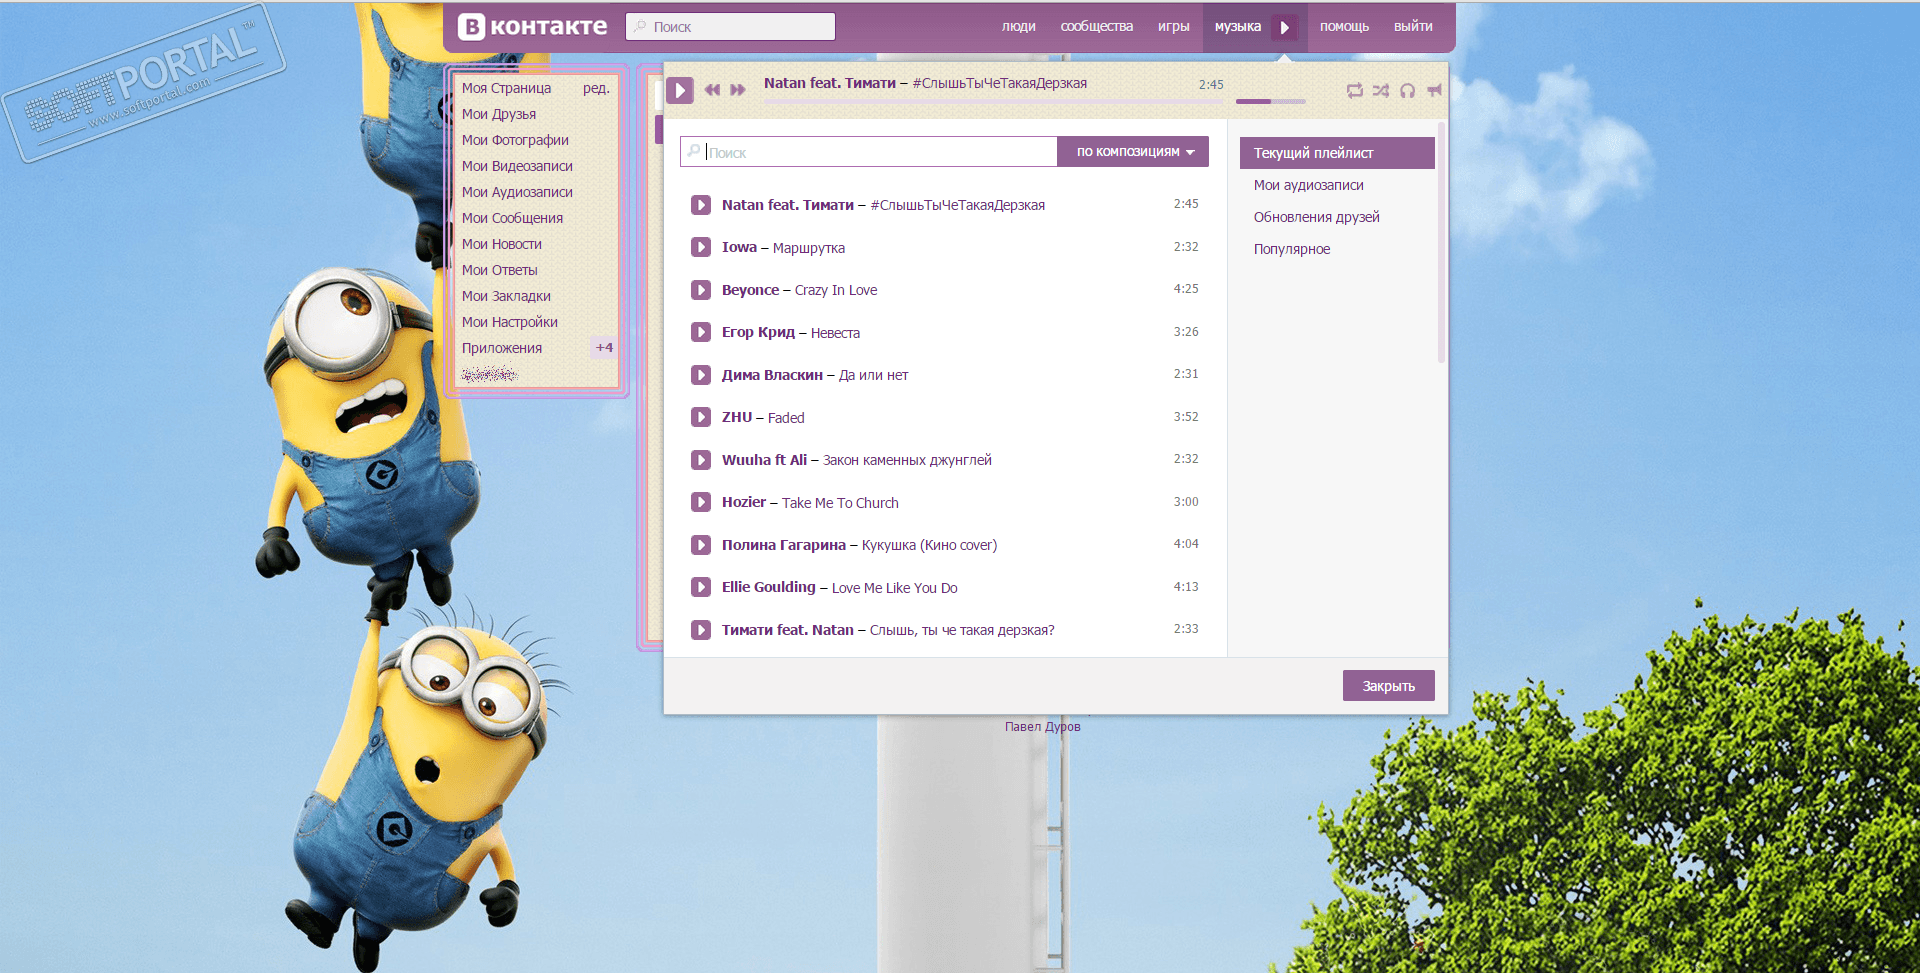The image size is (1920, 973).
Task: Seek within the track progress bar
Action: pos(993,101)
